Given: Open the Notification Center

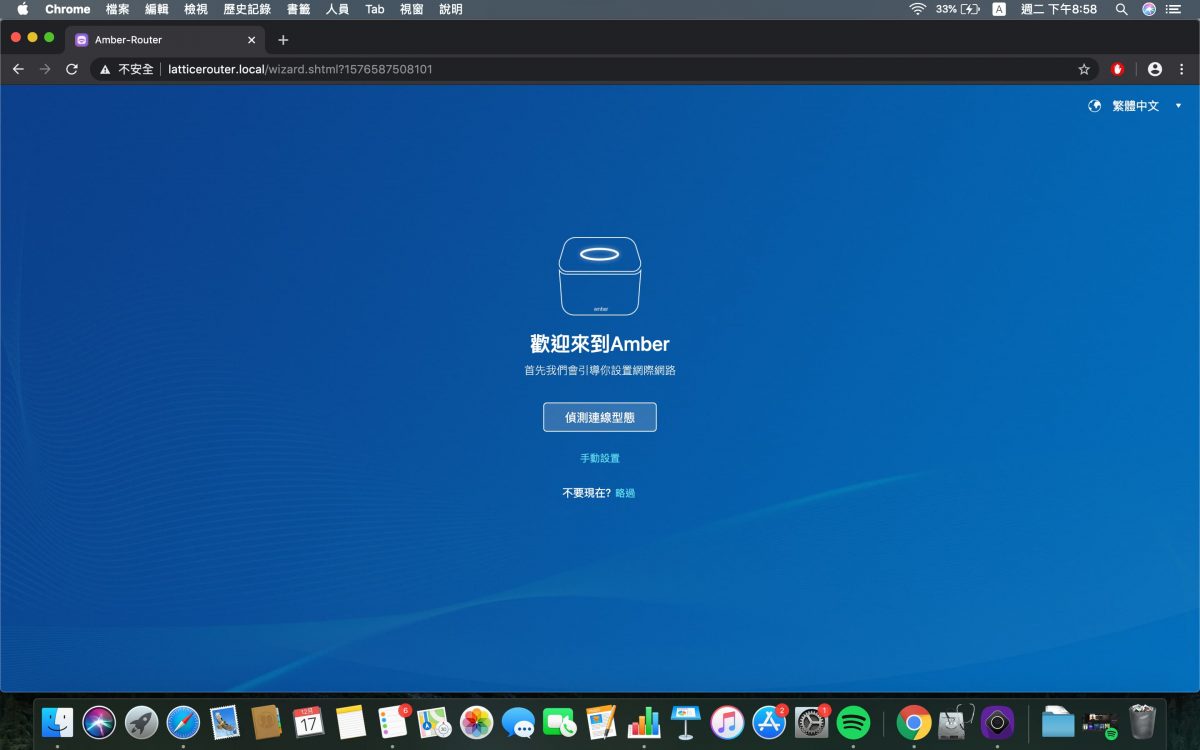Looking at the screenshot, I should point(1174,9).
